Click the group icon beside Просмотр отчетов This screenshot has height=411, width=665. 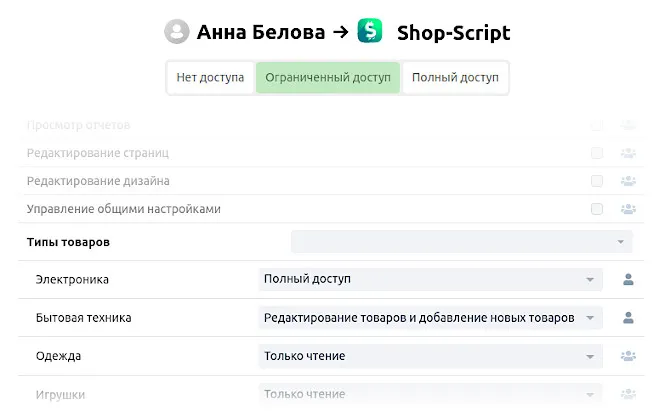point(628,125)
